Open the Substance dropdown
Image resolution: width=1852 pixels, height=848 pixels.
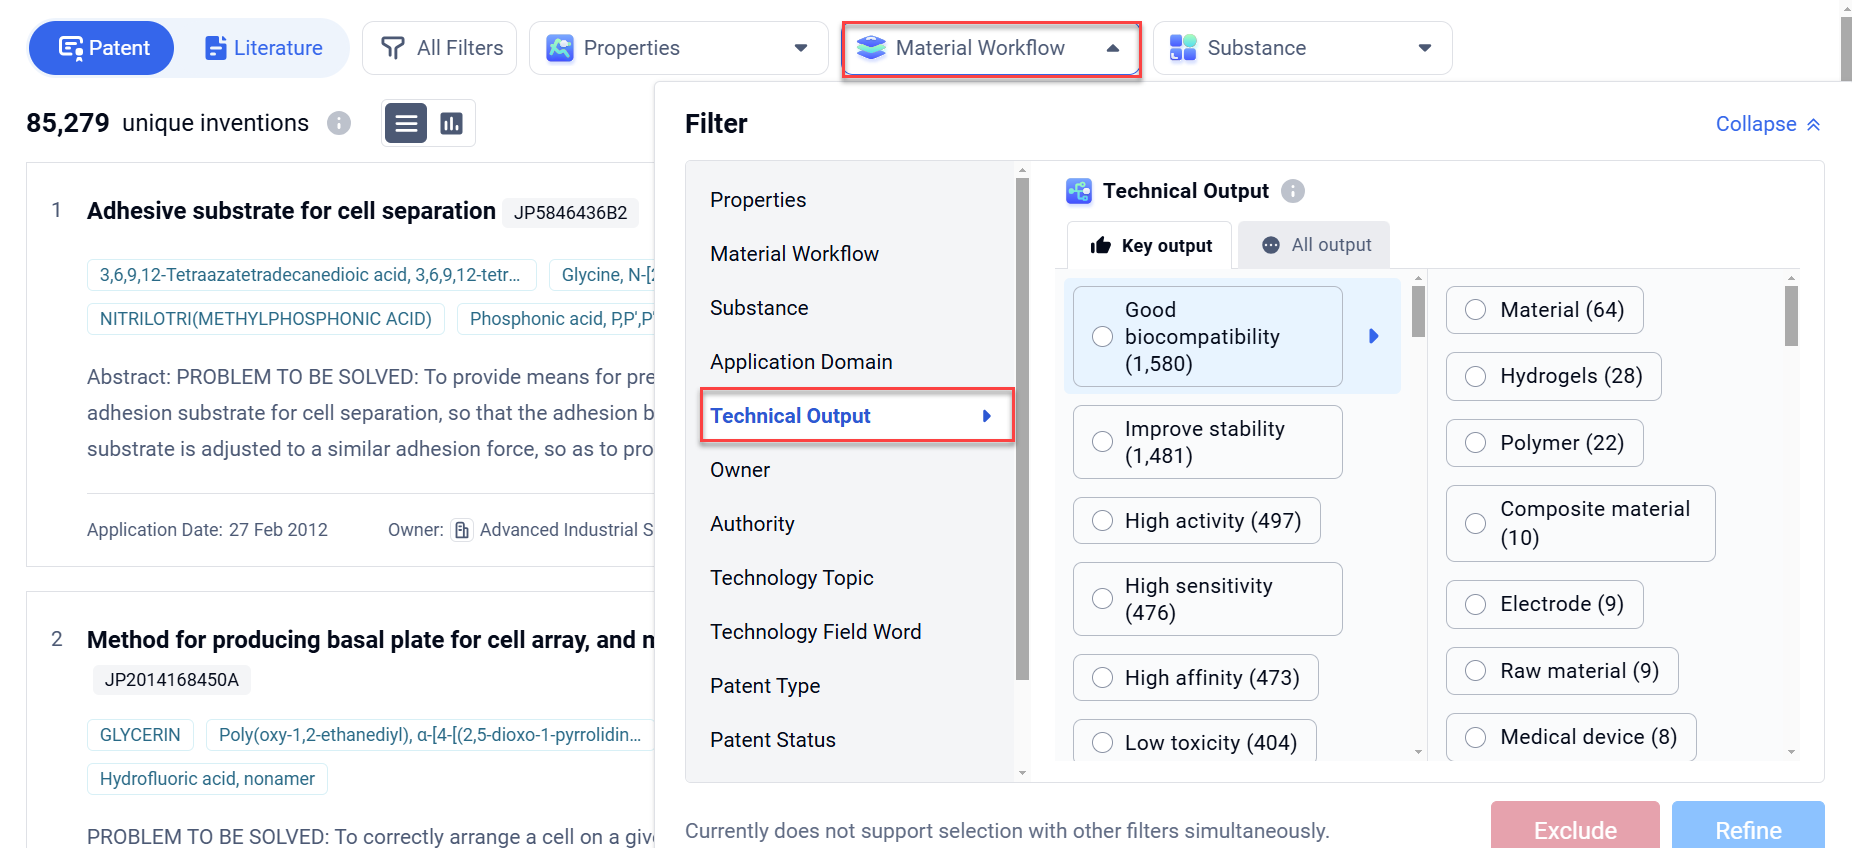(x=1302, y=48)
